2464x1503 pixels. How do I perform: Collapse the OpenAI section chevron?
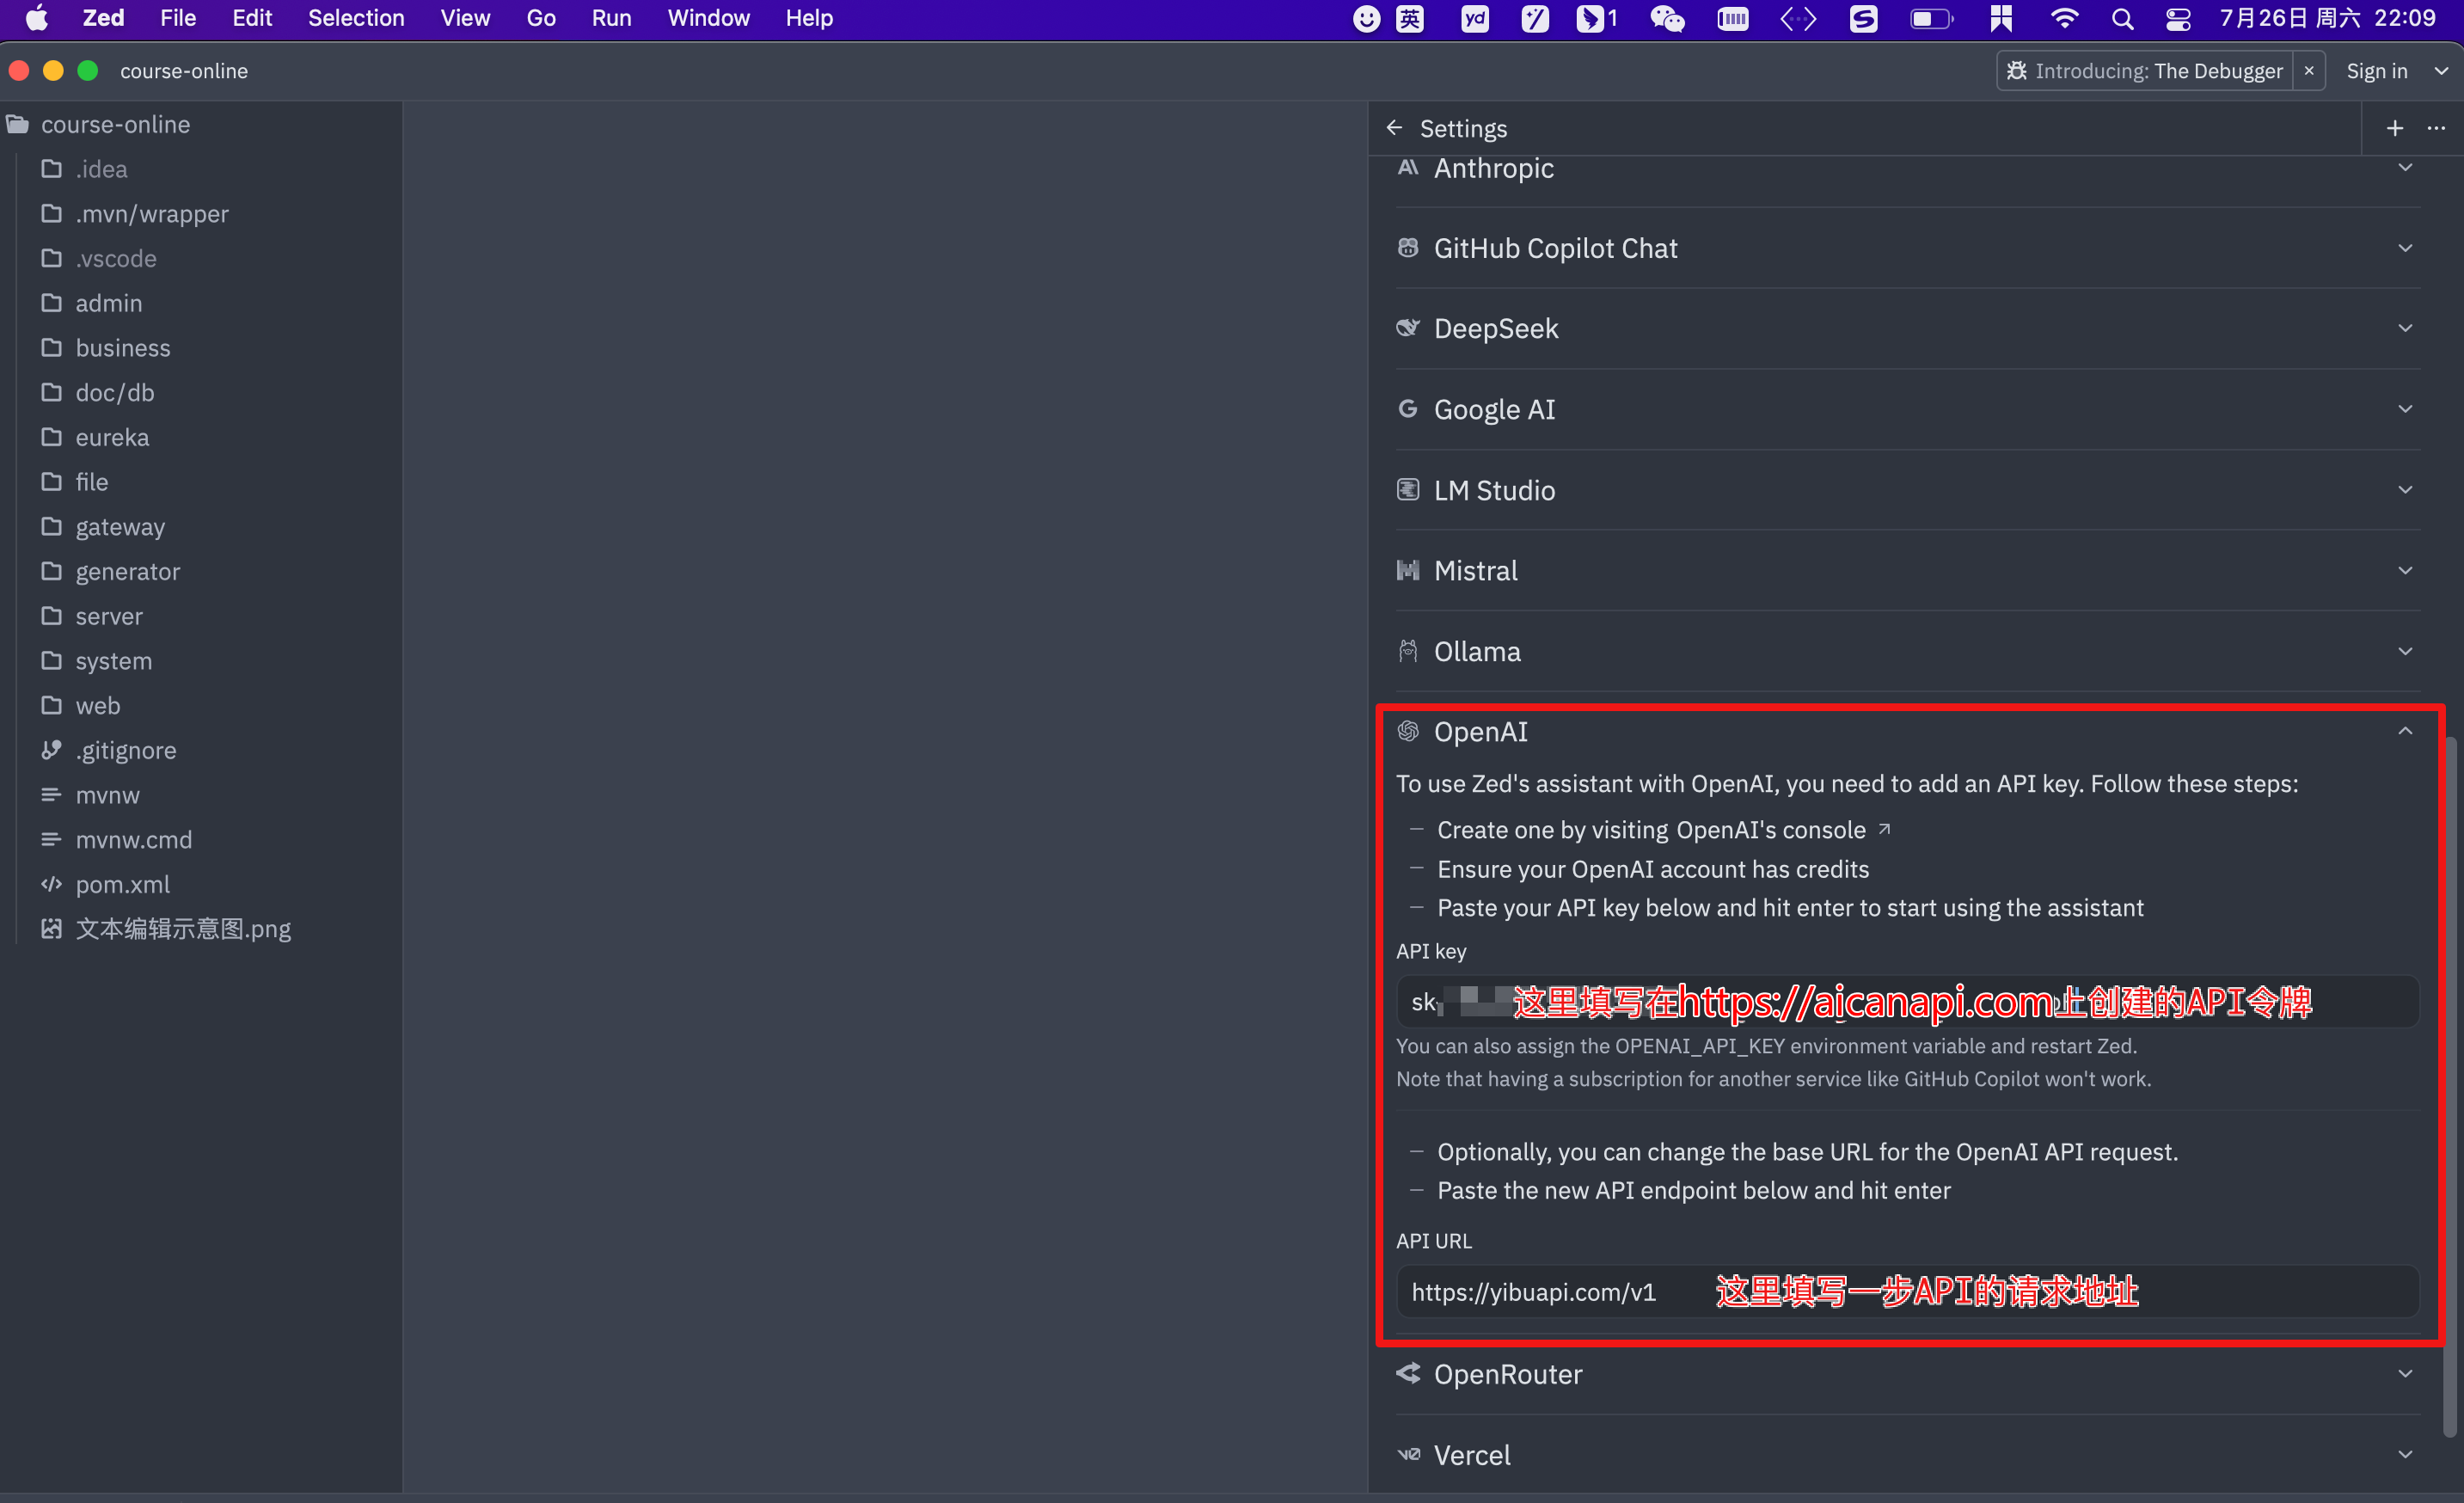pos(2405,731)
